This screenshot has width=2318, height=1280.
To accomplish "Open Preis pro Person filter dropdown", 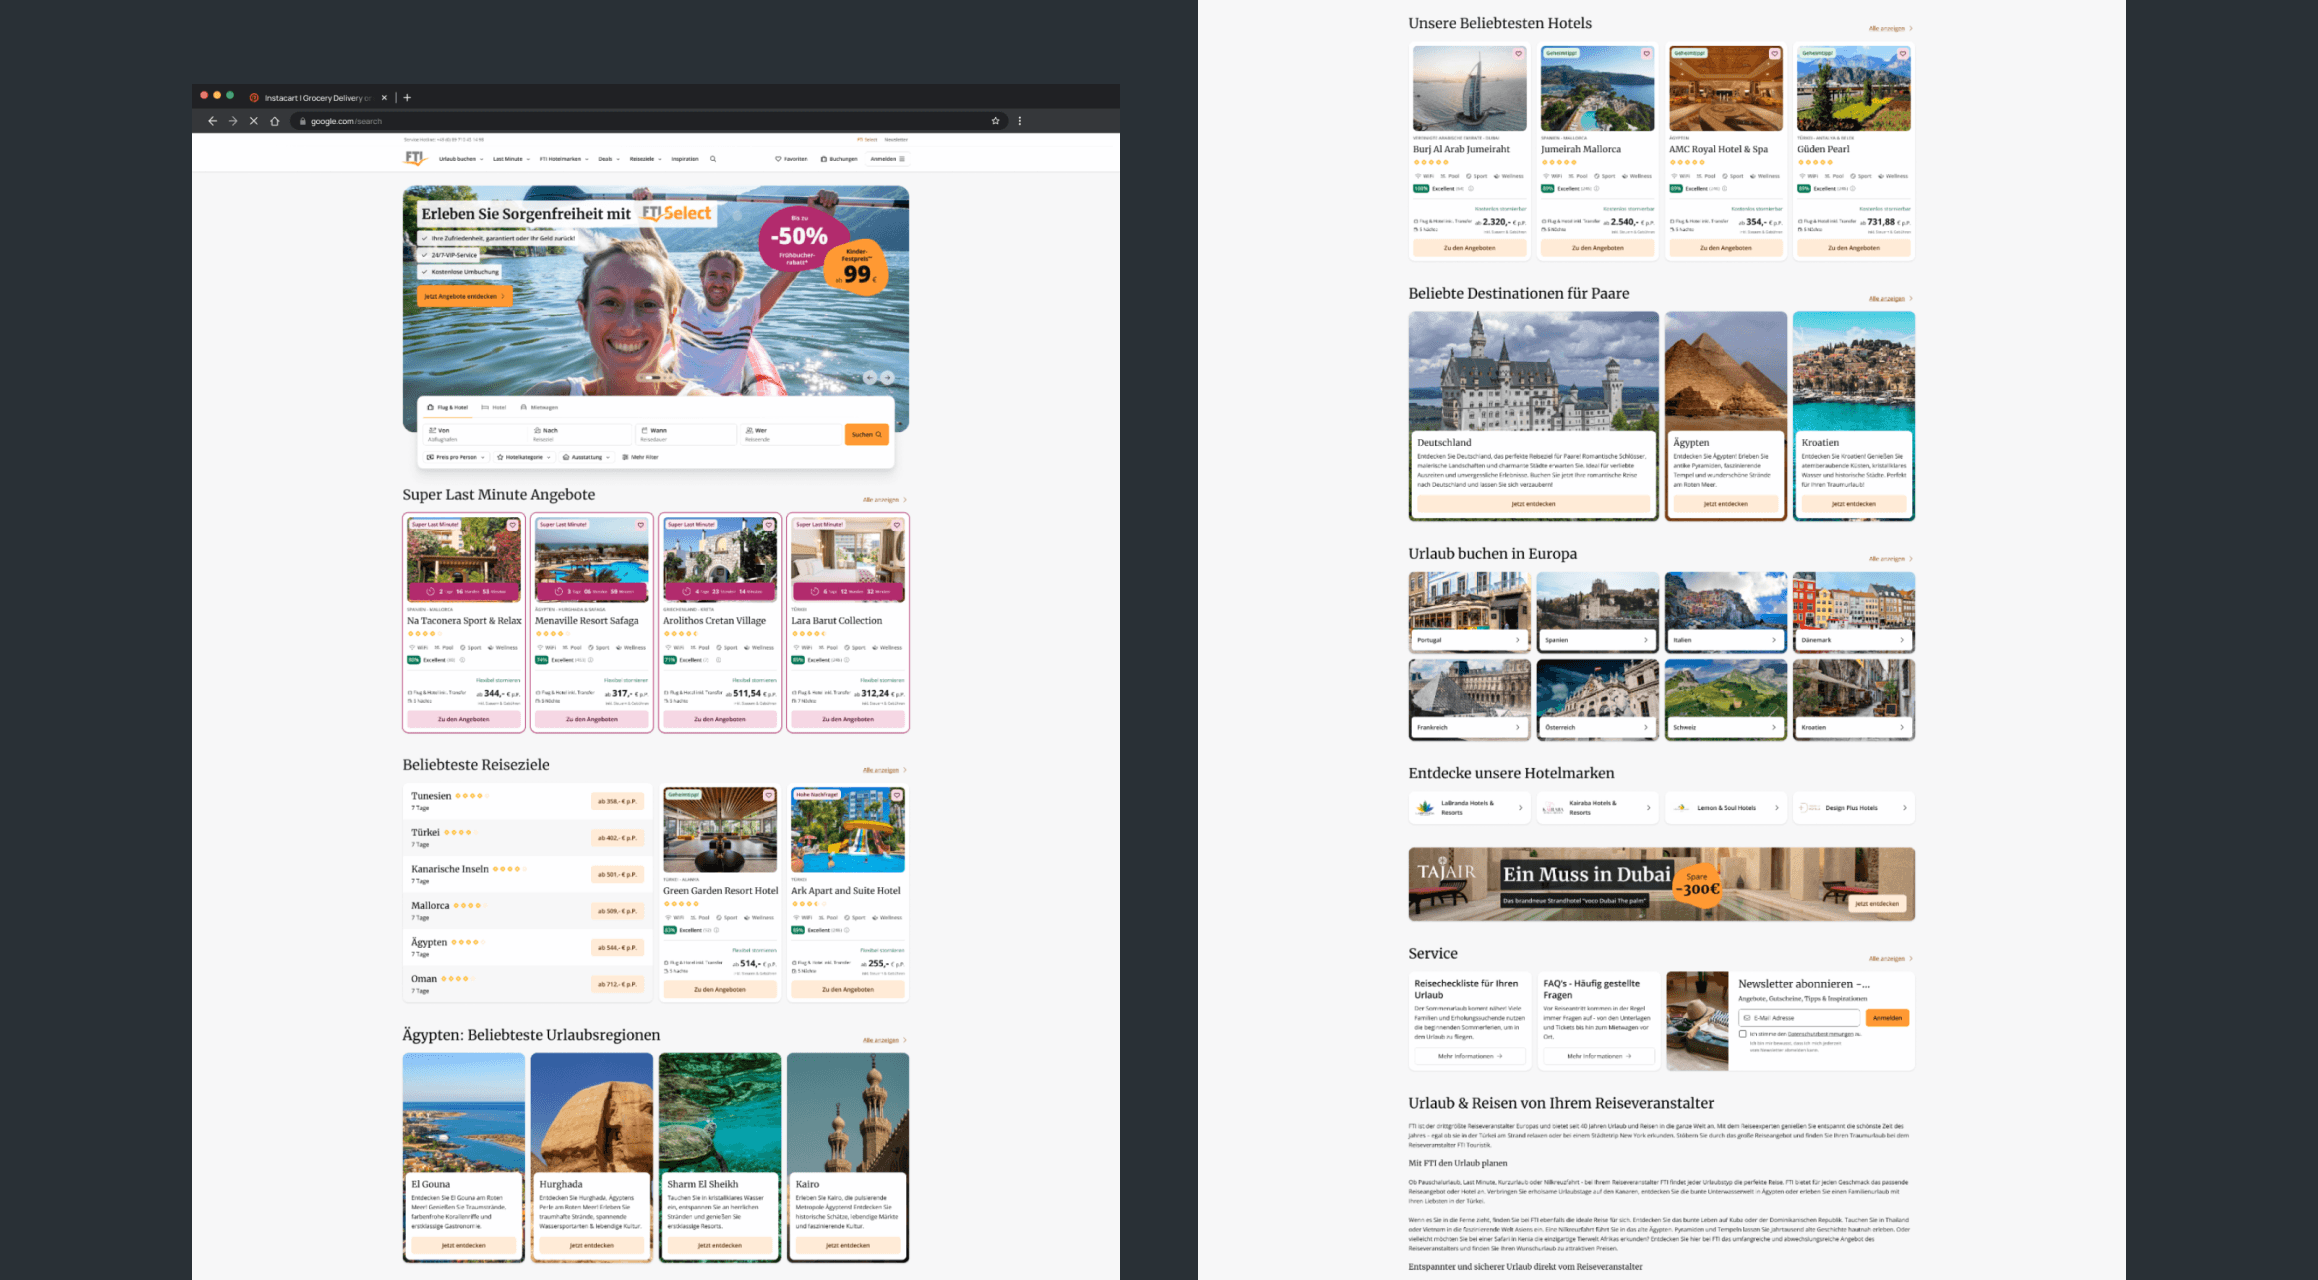I will pyautogui.click(x=456, y=457).
